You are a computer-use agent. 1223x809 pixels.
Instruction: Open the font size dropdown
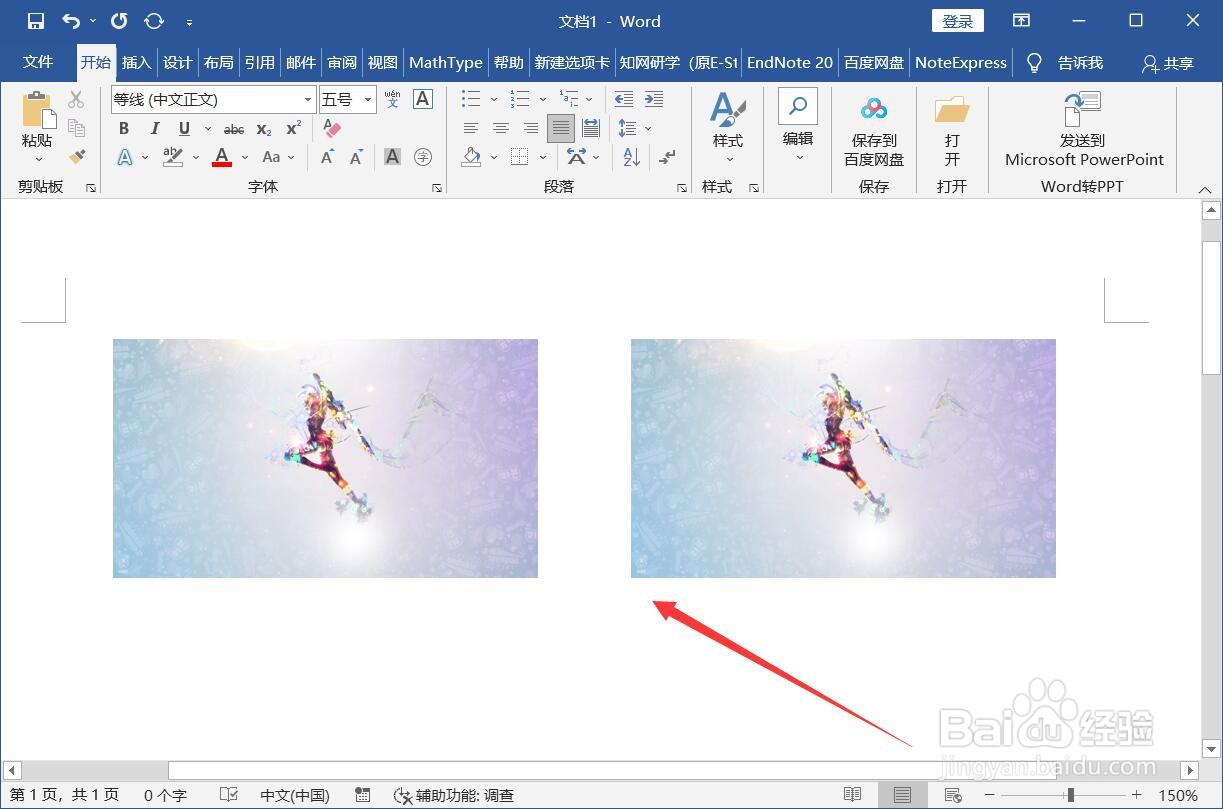click(x=368, y=100)
